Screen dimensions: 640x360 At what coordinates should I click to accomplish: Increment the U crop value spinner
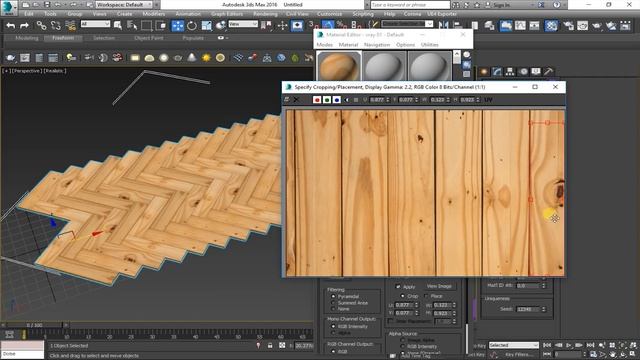click(416, 303)
